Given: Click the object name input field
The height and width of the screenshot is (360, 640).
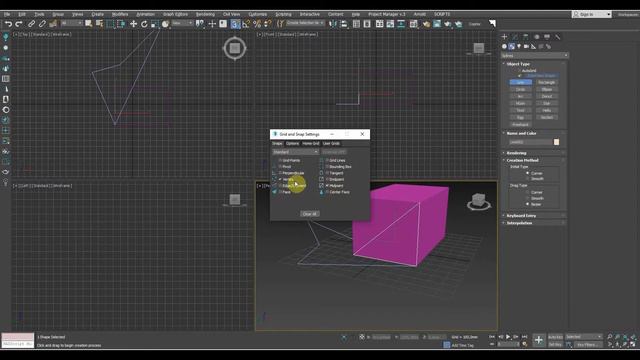Looking at the screenshot, I should click(x=530, y=142).
